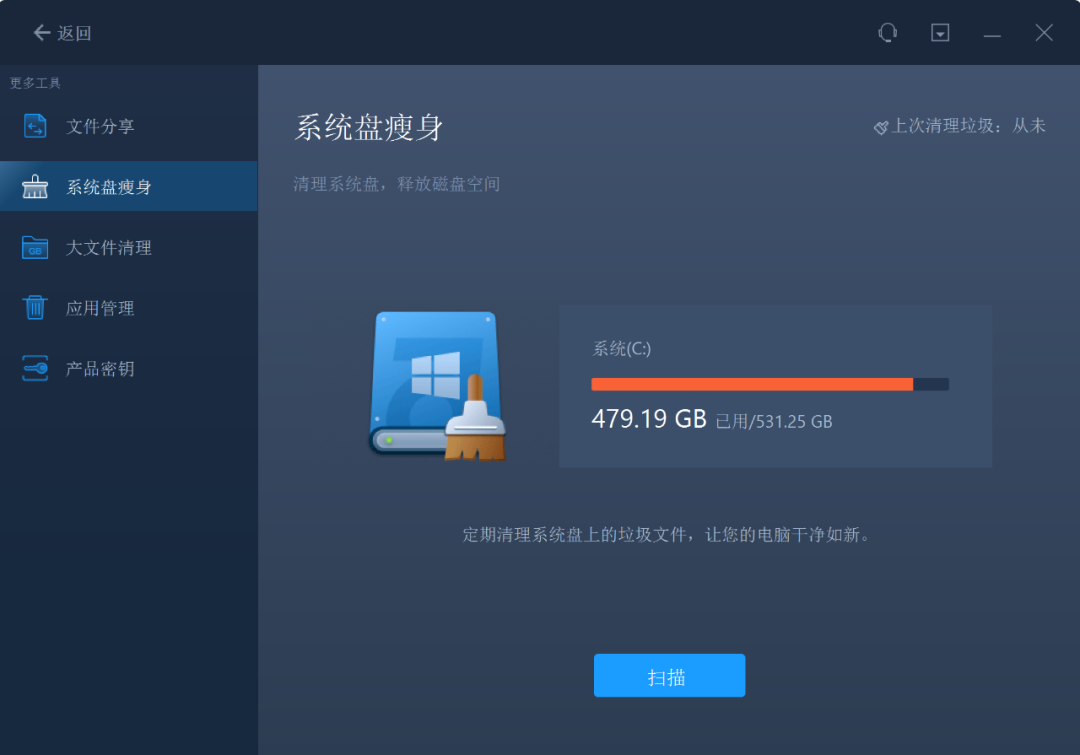
Task: Open the dropdown menu icon in title bar
Action: (x=940, y=32)
